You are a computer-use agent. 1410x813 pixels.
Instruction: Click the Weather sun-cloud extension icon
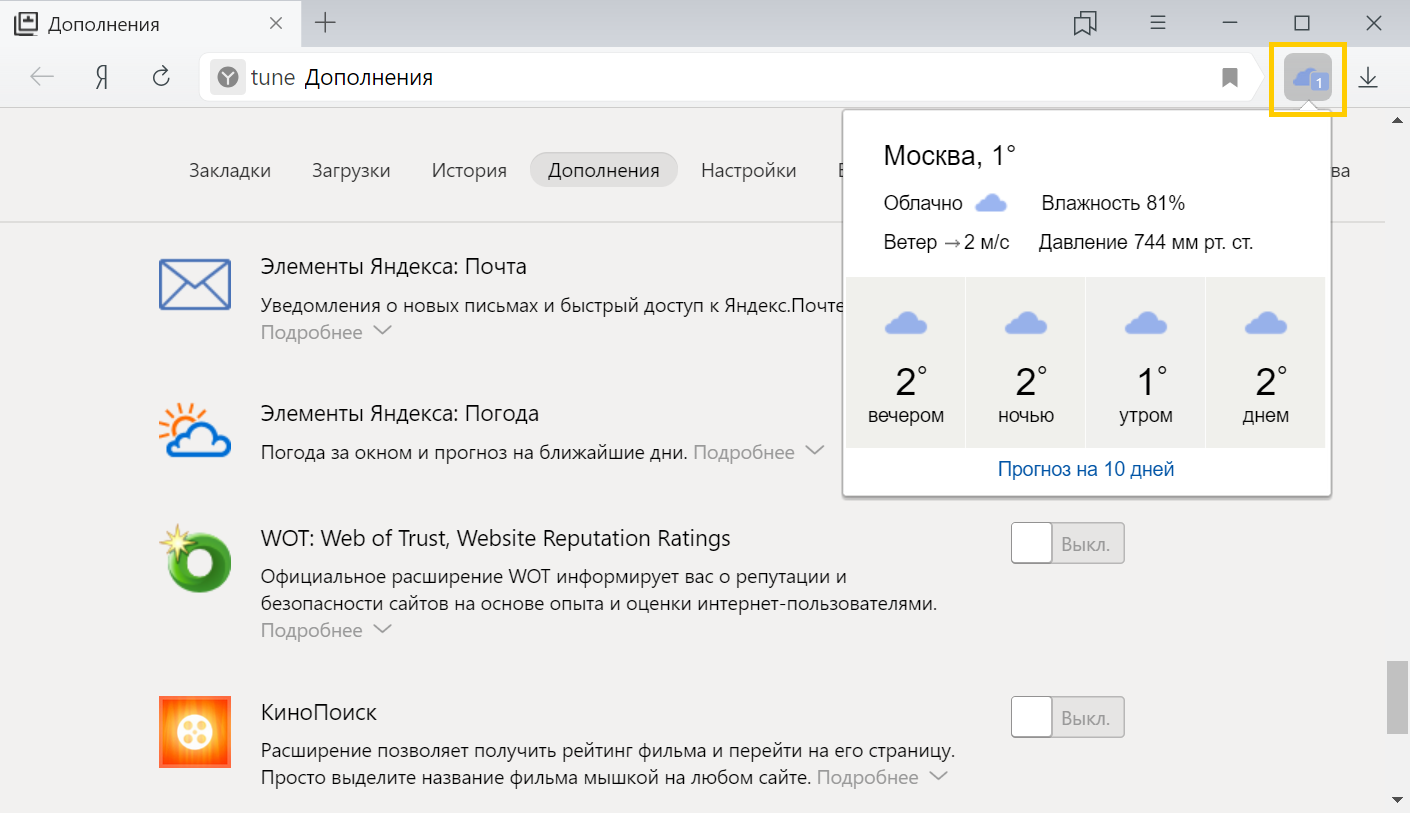pyautogui.click(x=195, y=430)
